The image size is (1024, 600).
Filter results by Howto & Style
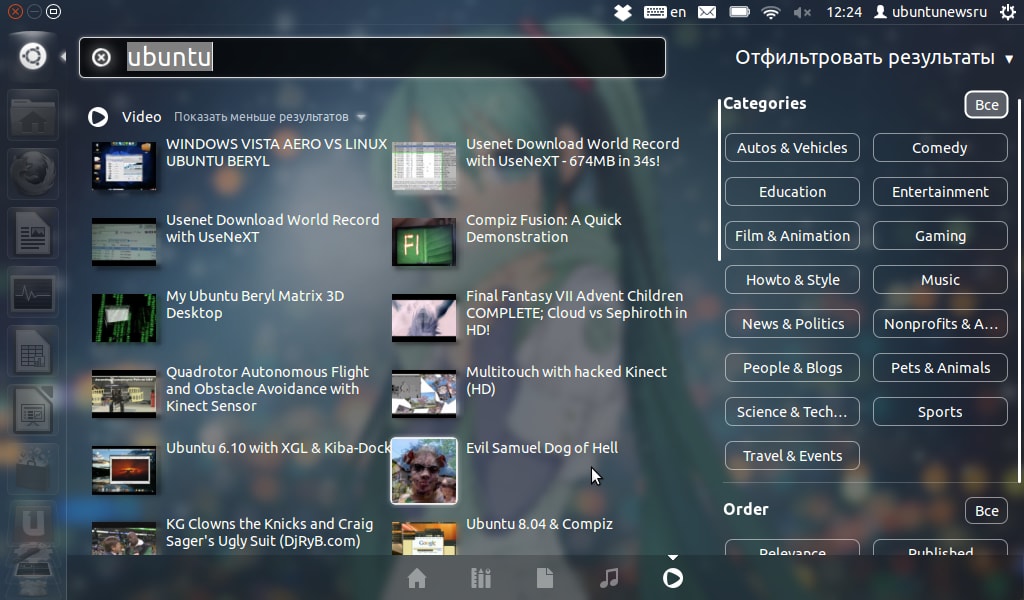click(792, 279)
